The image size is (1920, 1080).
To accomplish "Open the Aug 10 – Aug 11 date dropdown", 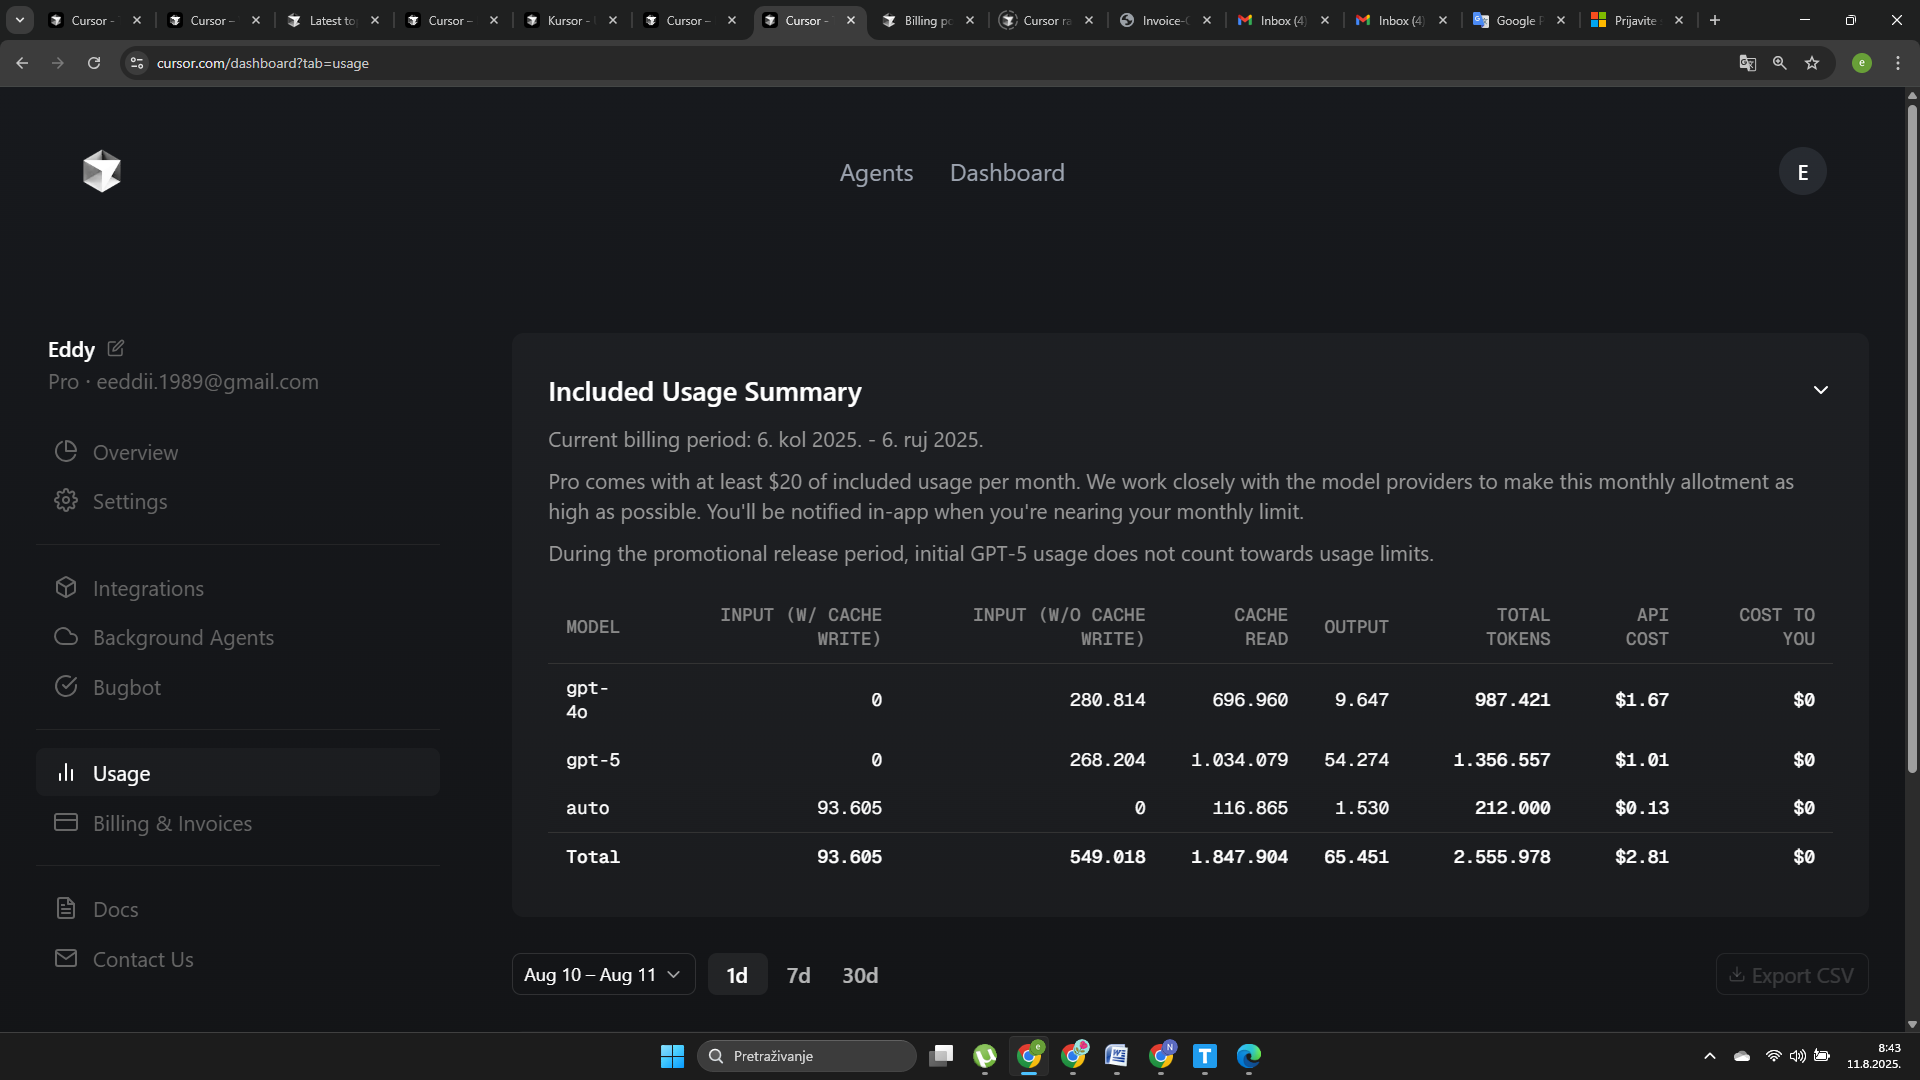I will coord(603,975).
